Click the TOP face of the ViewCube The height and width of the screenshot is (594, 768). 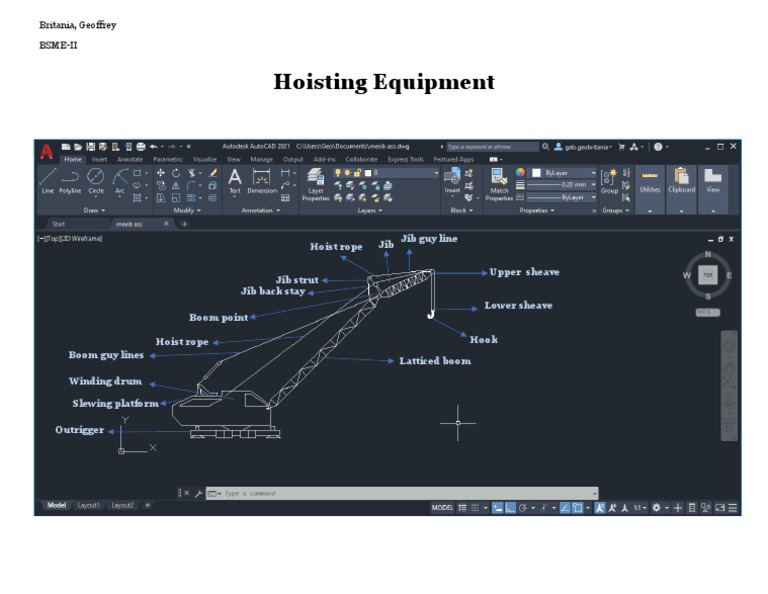coord(708,275)
